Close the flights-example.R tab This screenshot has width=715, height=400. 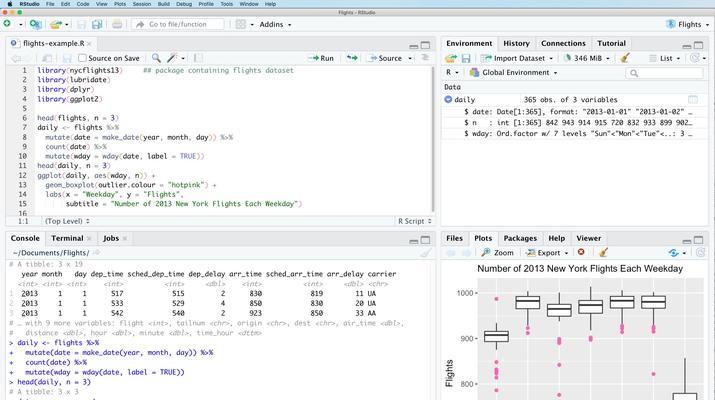(x=89, y=43)
